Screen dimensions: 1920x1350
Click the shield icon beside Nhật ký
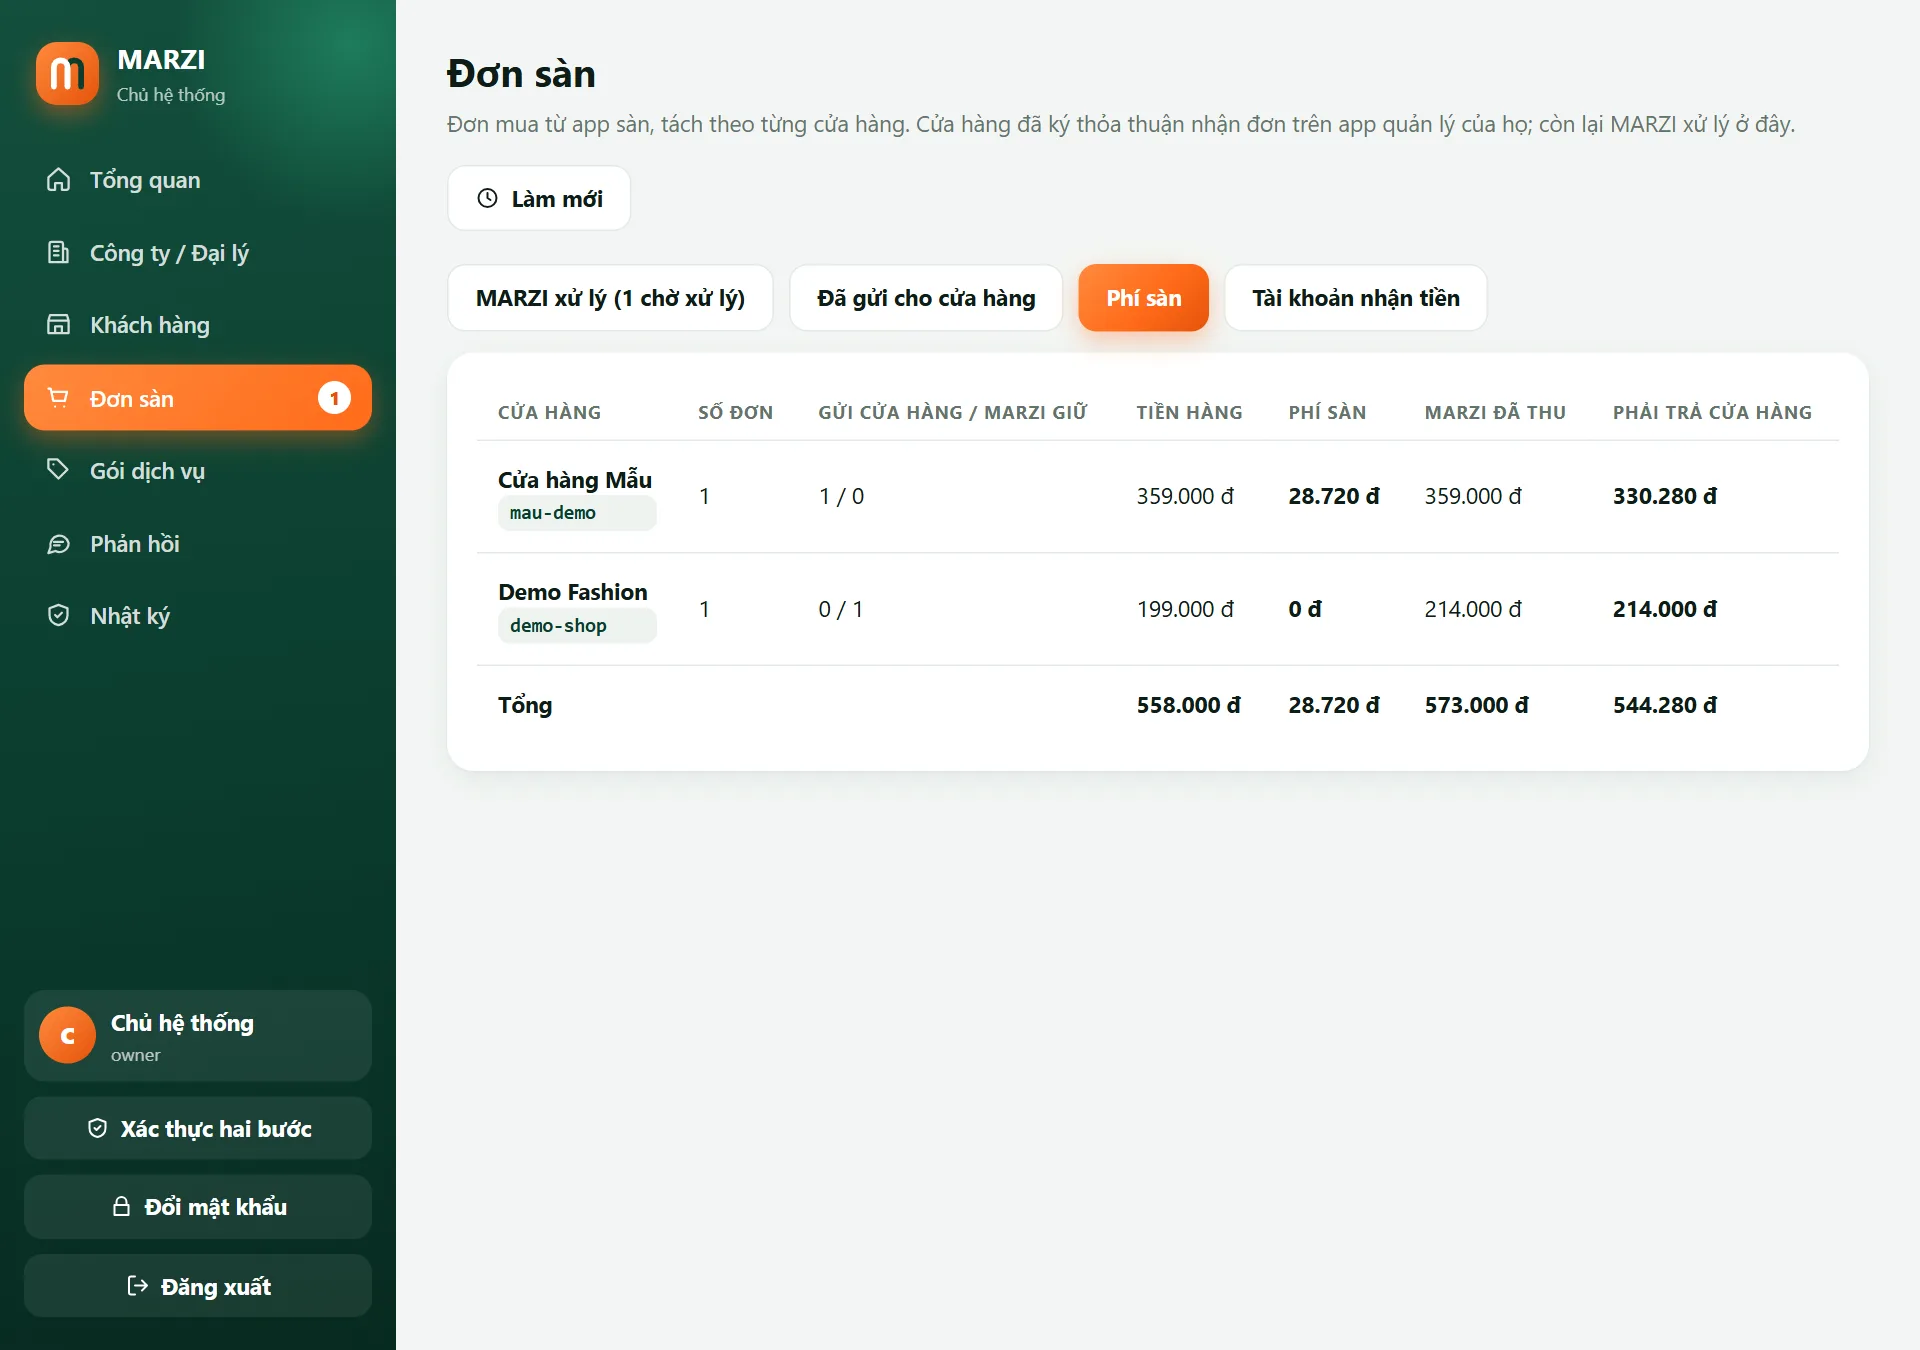point(59,615)
